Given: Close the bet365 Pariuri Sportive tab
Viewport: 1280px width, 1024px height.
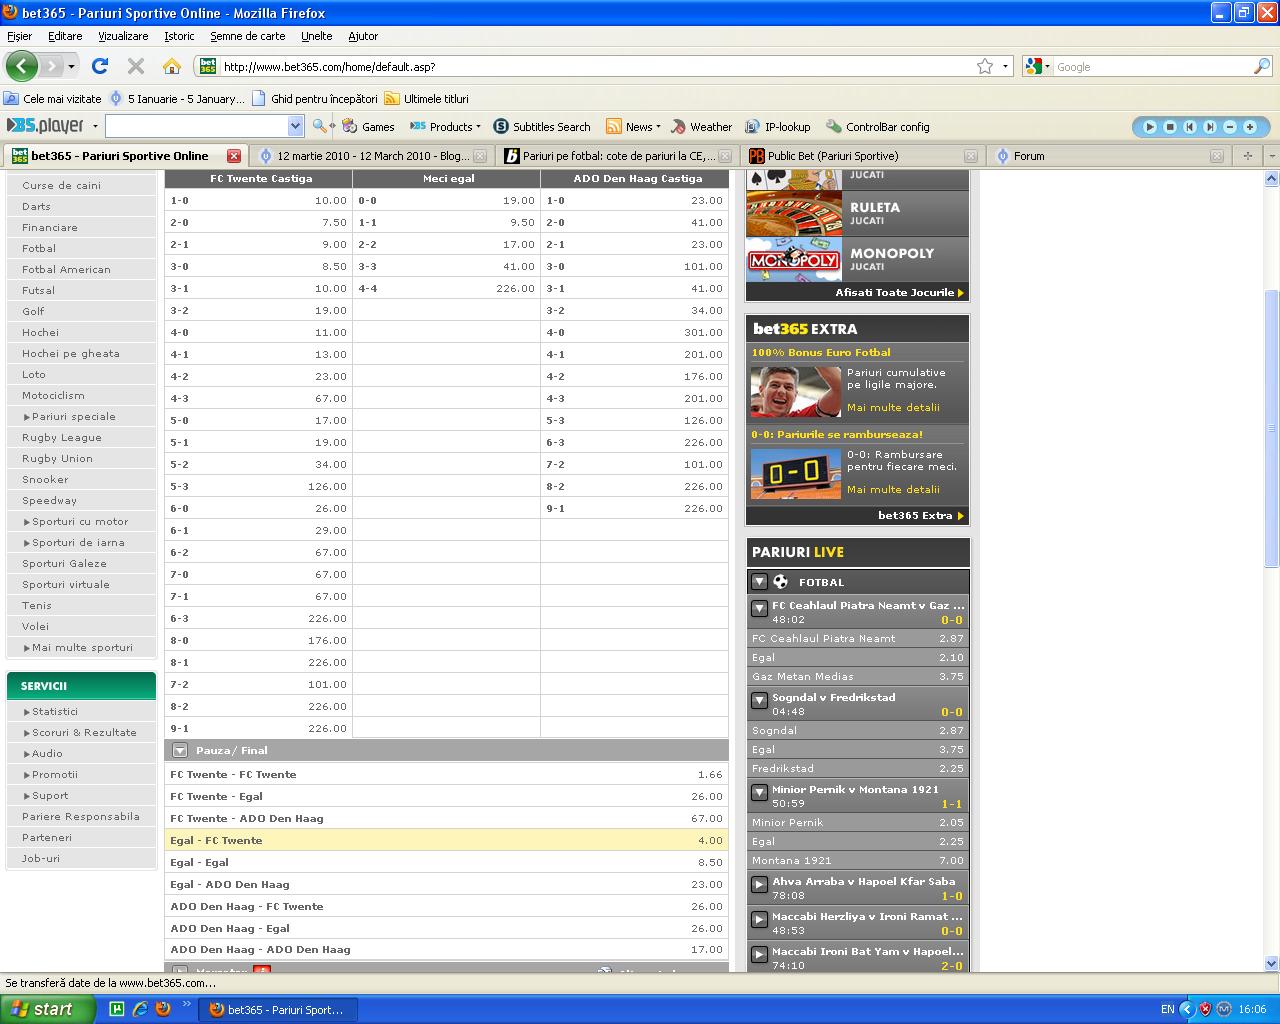Looking at the screenshot, I should click(234, 156).
